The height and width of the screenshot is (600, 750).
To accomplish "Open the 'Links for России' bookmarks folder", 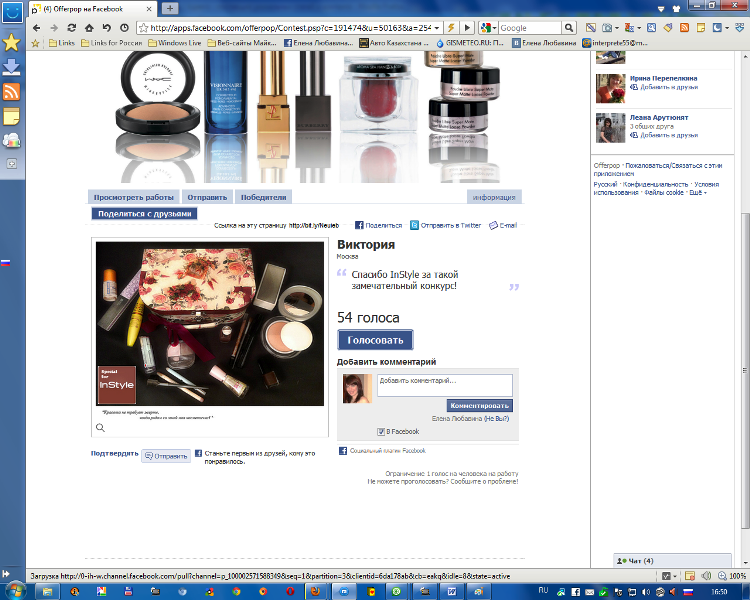I will pyautogui.click(x=111, y=43).
